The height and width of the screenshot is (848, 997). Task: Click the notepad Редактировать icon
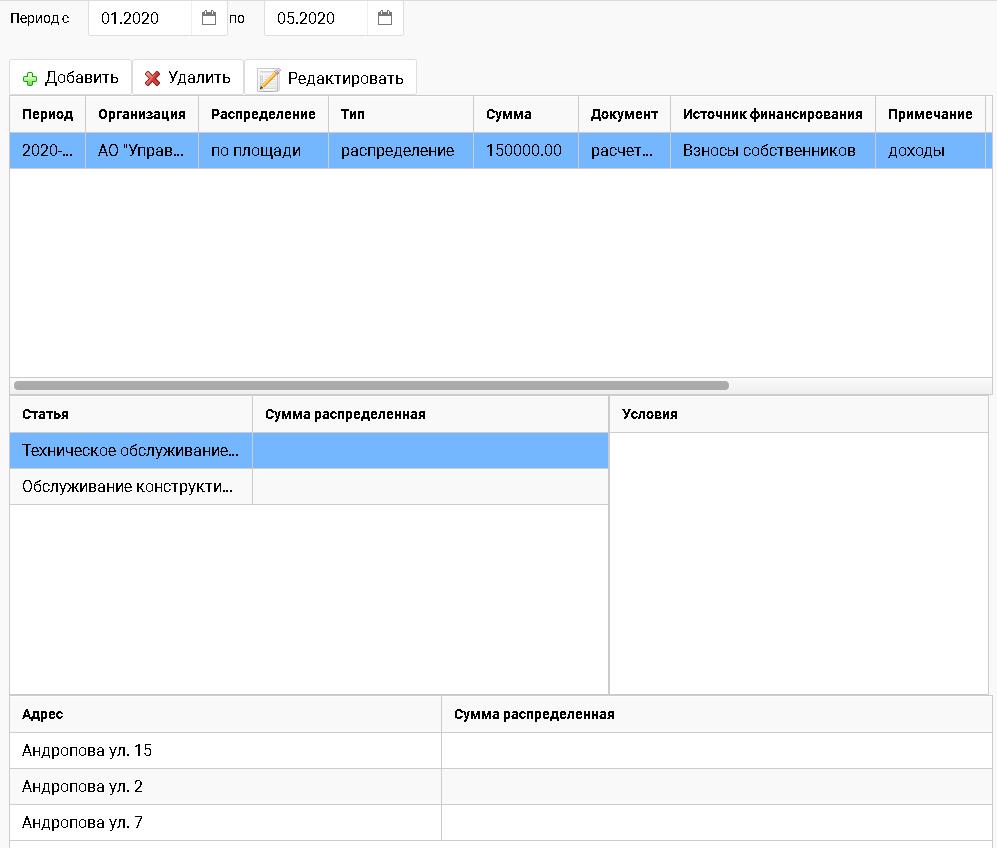pos(268,79)
